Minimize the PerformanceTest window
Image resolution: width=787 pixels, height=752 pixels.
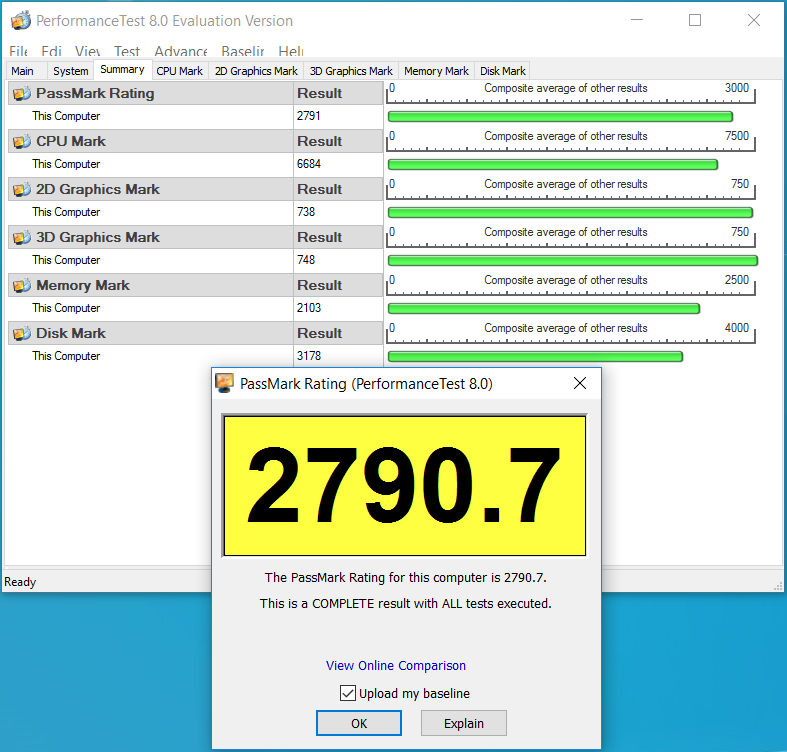click(x=637, y=20)
